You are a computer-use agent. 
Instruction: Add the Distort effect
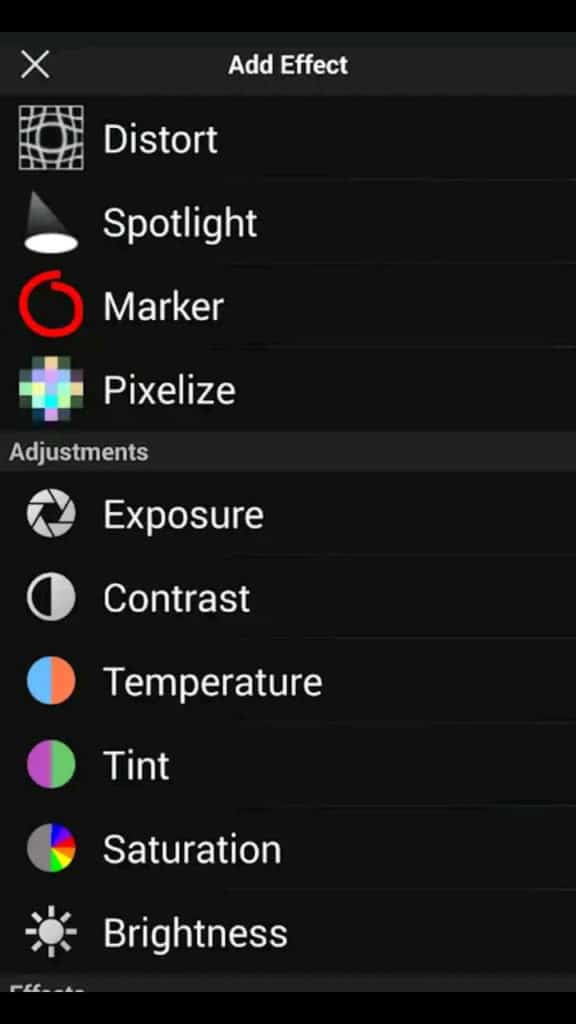pyautogui.click(x=288, y=138)
